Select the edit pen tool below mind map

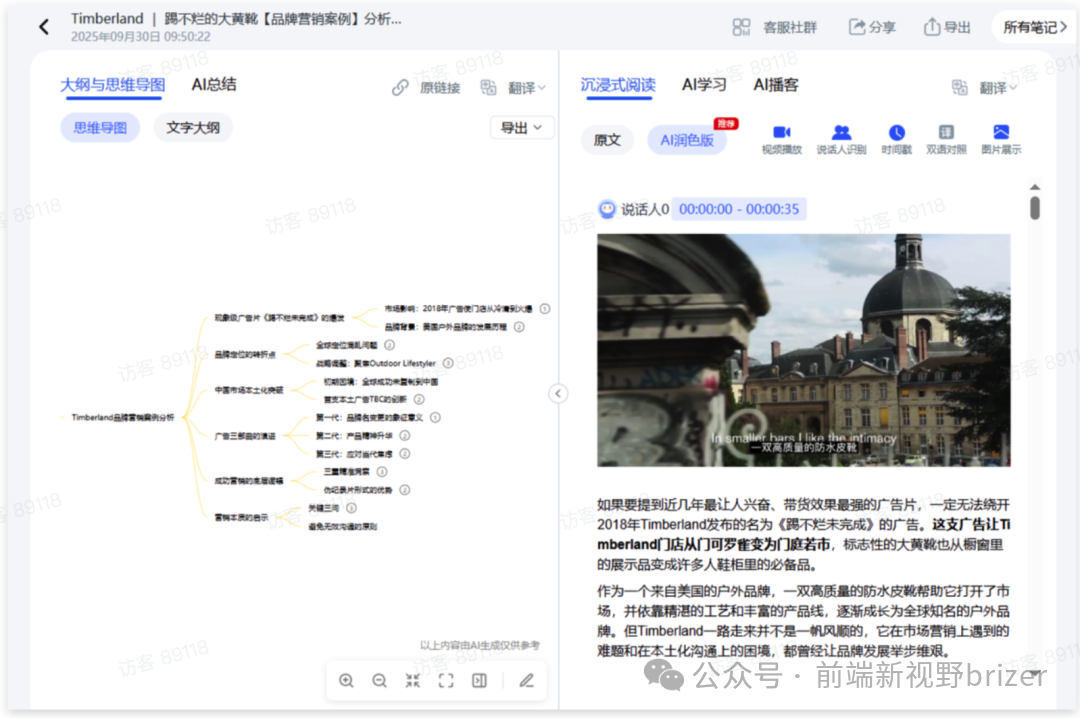pyautogui.click(x=527, y=680)
